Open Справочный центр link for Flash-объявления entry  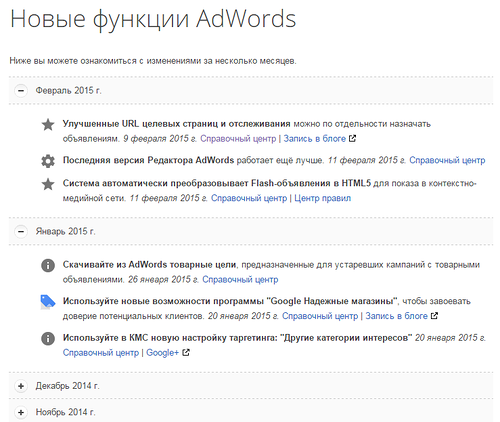[x=249, y=198]
